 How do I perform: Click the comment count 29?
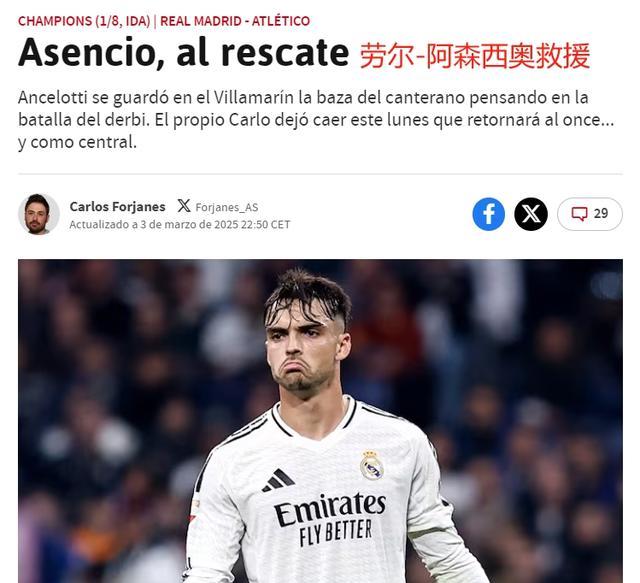tap(601, 214)
